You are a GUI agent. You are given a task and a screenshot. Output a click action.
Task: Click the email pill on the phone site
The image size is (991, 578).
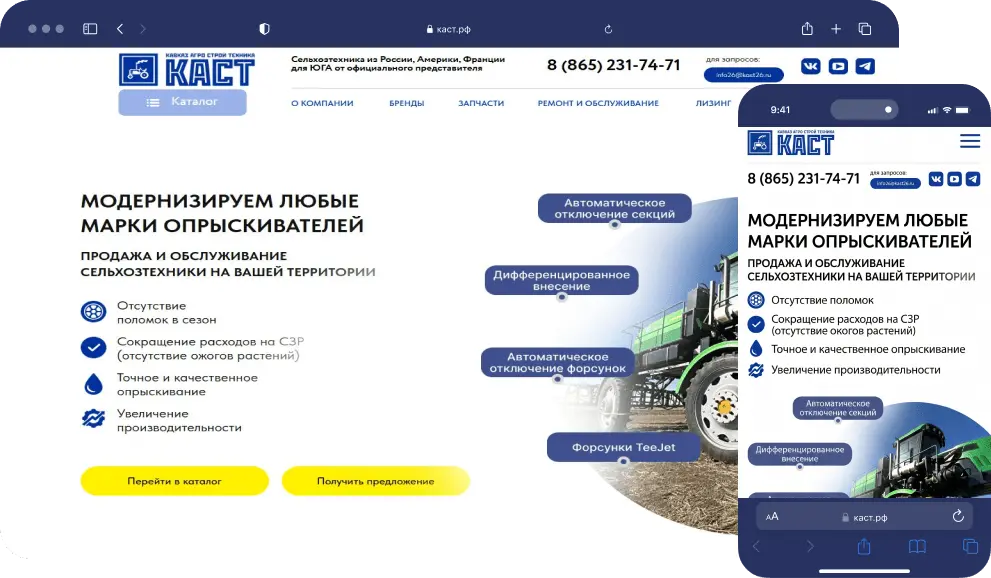pos(895,183)
